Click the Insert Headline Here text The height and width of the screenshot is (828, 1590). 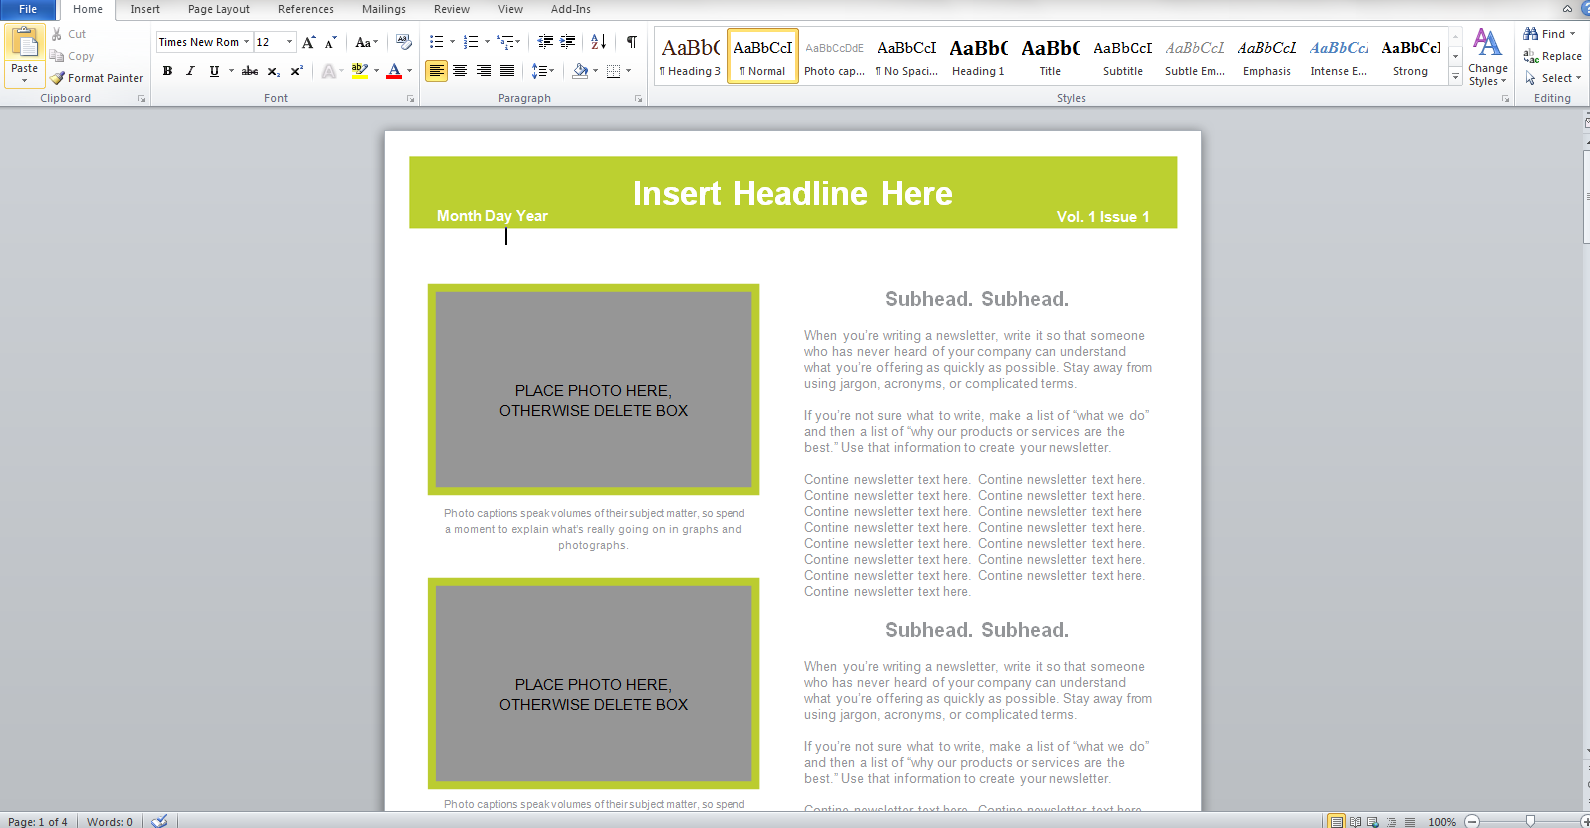coord(793,193)
